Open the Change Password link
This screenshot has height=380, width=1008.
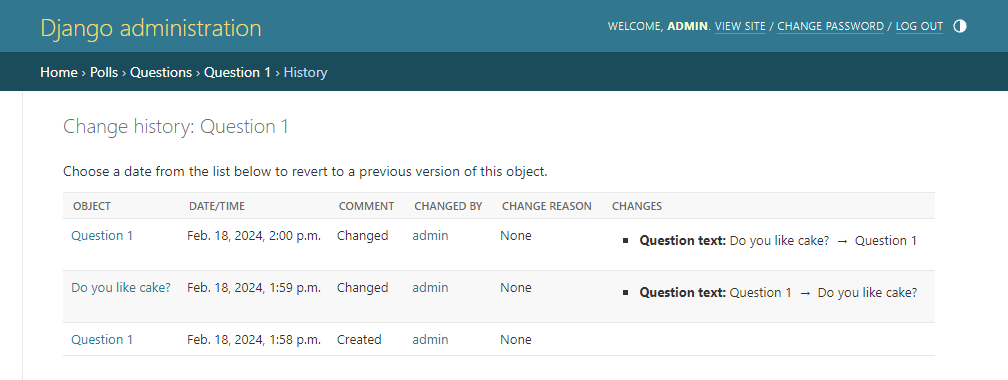[831, 26]
